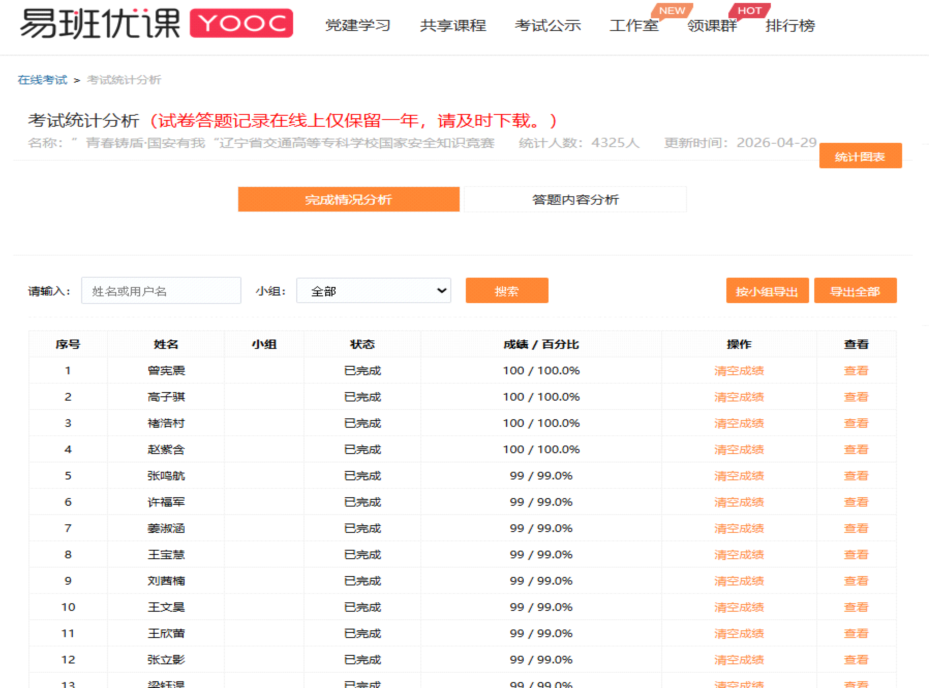Click 查看 for row 7
930x689 pixels.
click(x=856, y=528)
